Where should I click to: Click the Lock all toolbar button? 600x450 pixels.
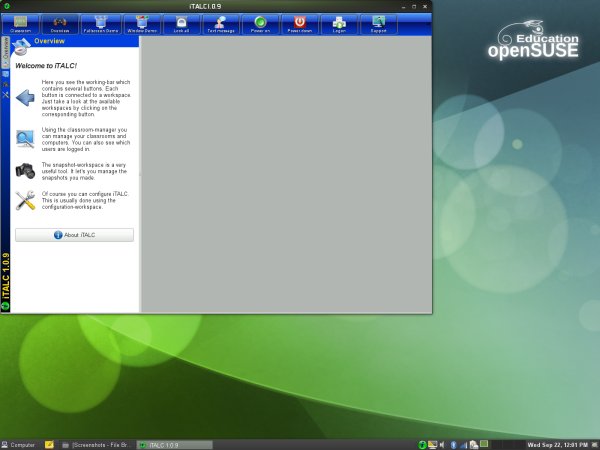(181, 24)
